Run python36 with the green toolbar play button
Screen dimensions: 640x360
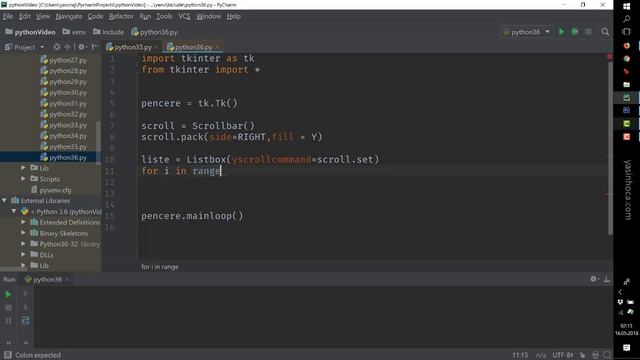562,32
